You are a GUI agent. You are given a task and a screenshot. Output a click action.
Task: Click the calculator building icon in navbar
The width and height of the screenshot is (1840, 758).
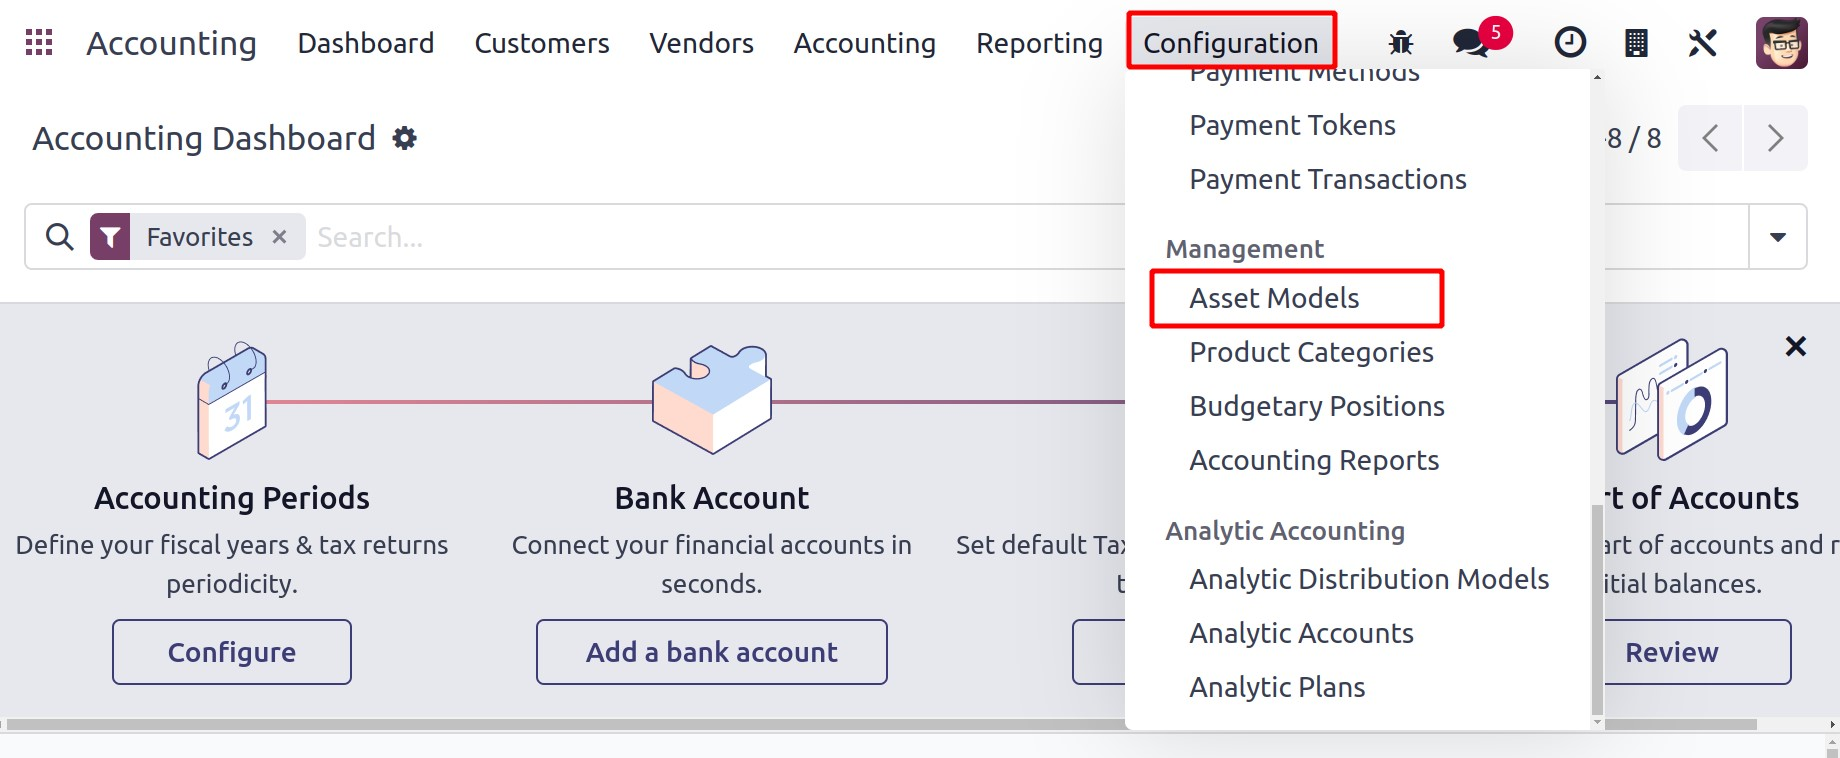tap(1636, 43)
